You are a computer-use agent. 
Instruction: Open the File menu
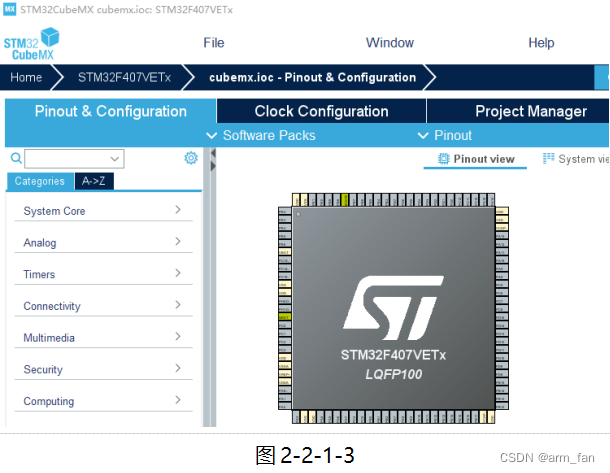tap(214, 42)
